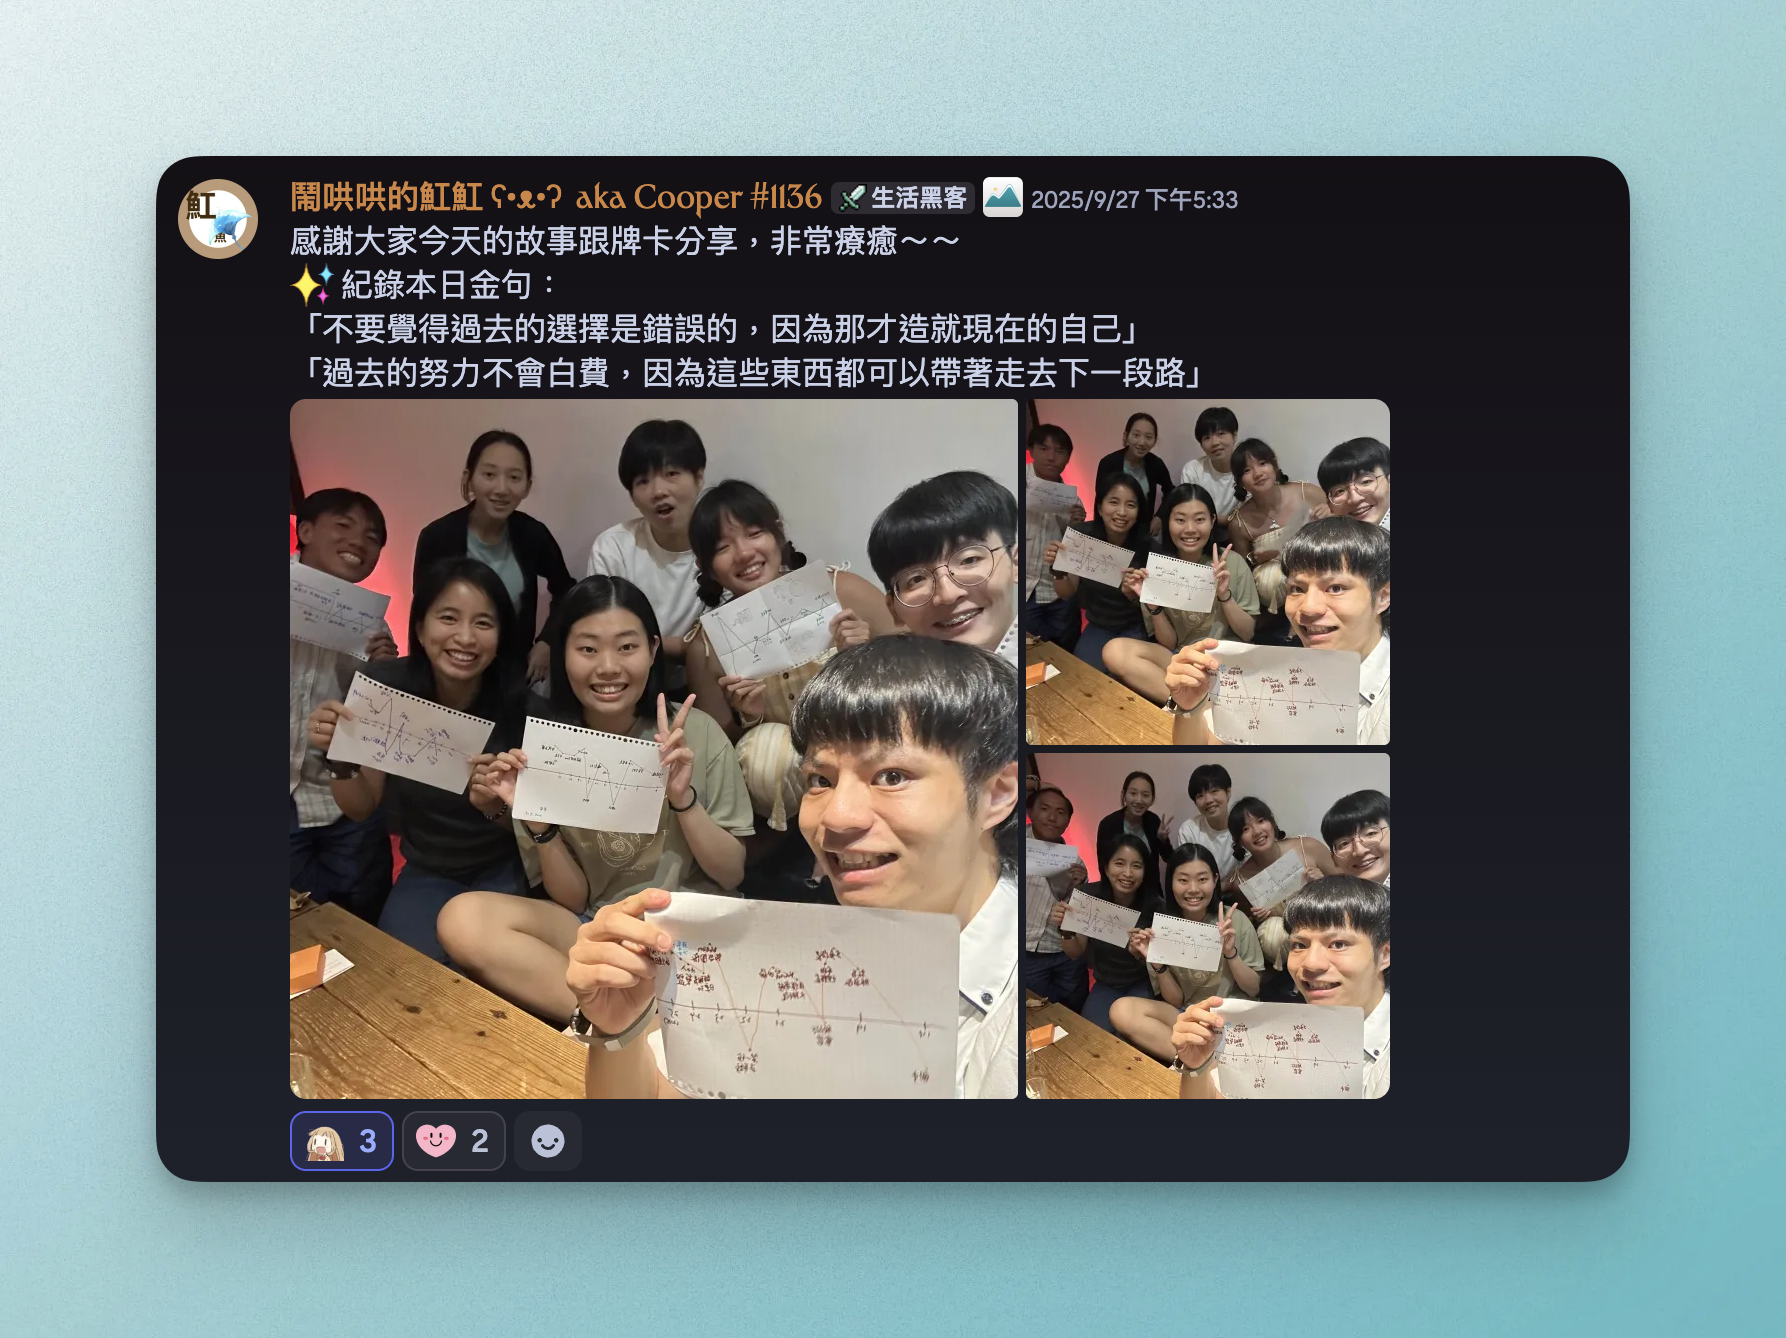Viewport: 1786px width, 1338px height.
Task: Click the first message line ending in 非常療癒
Action: coord(624,241)
